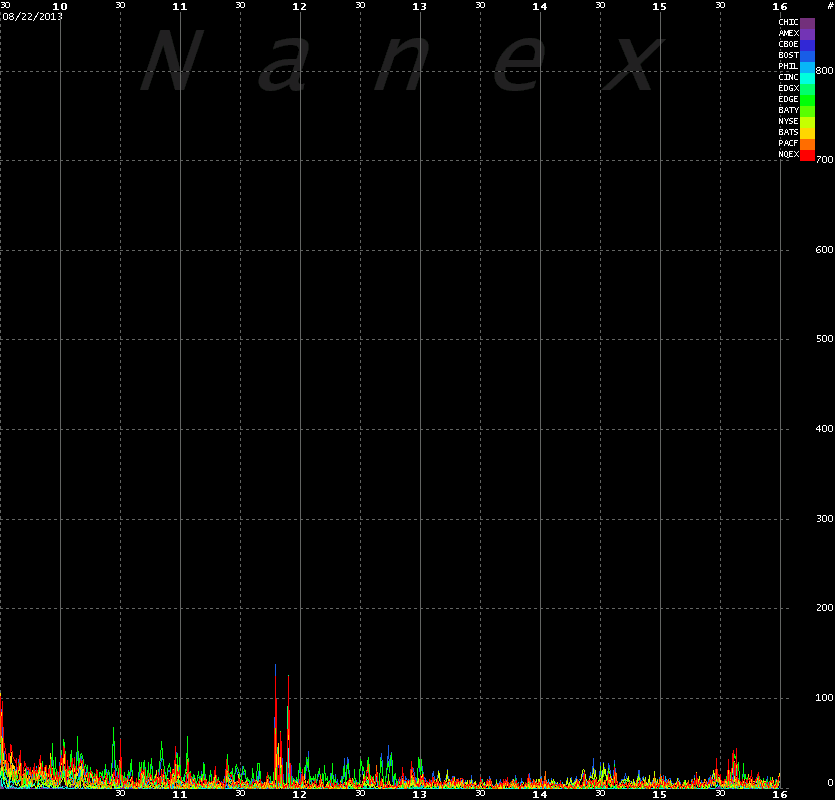Select the BATS exchange label text
This screenshot has height=800, width=835.
[788, 132]
